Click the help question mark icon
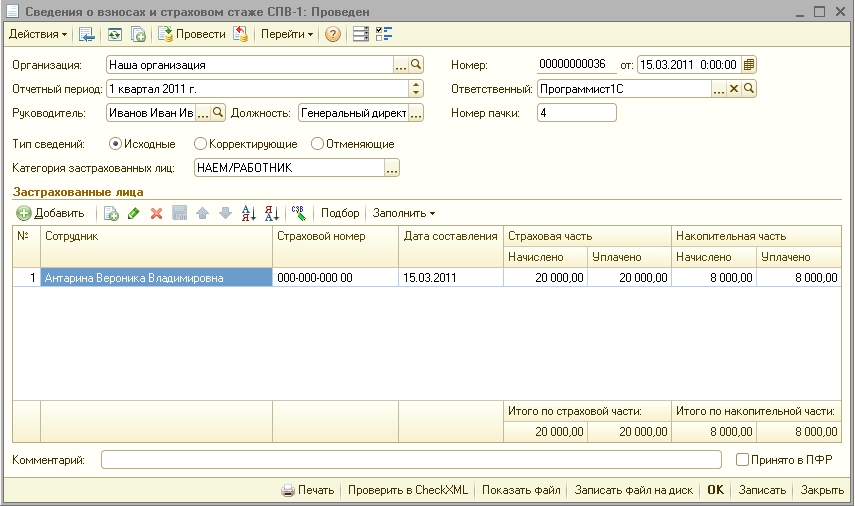Image resolution: width=855 pixels, height=506 pixels. coord(333,34)
